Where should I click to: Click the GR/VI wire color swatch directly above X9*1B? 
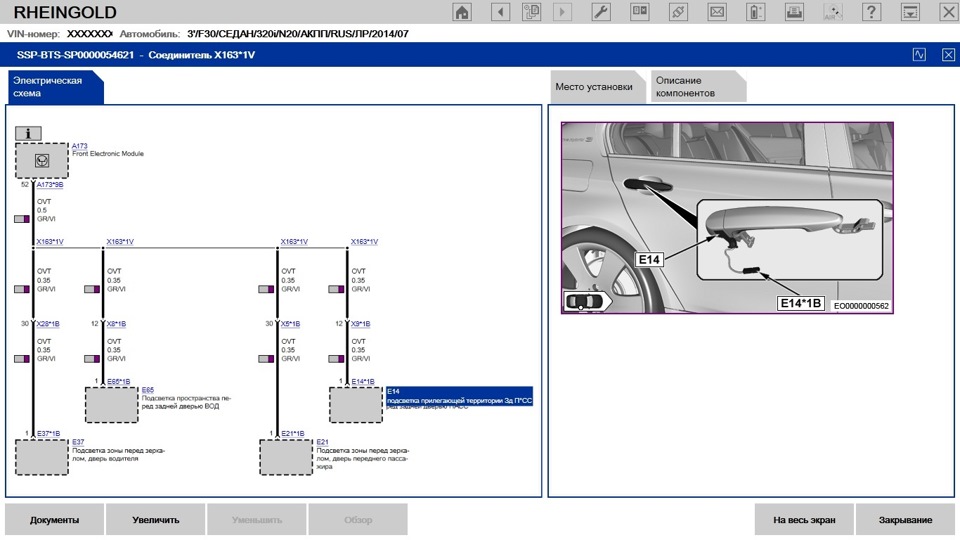click(x=337, y=289)
